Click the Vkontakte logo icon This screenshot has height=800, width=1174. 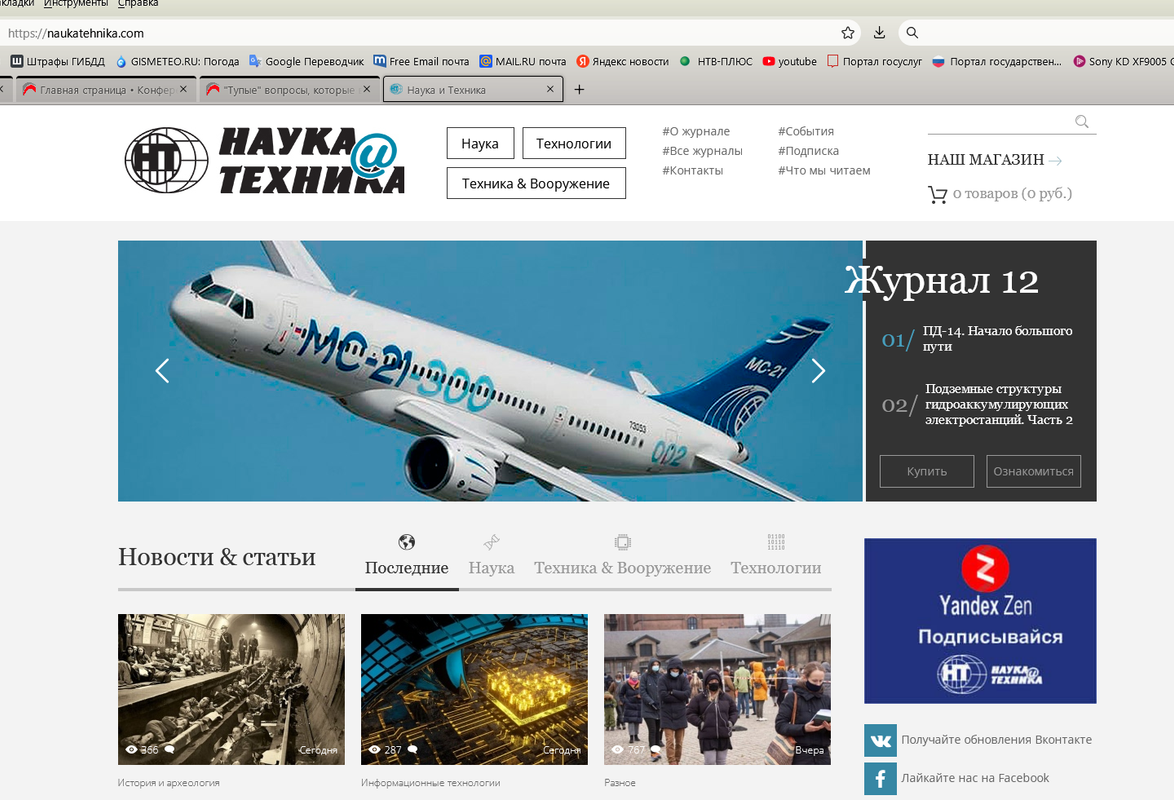[x=880, y=740]
